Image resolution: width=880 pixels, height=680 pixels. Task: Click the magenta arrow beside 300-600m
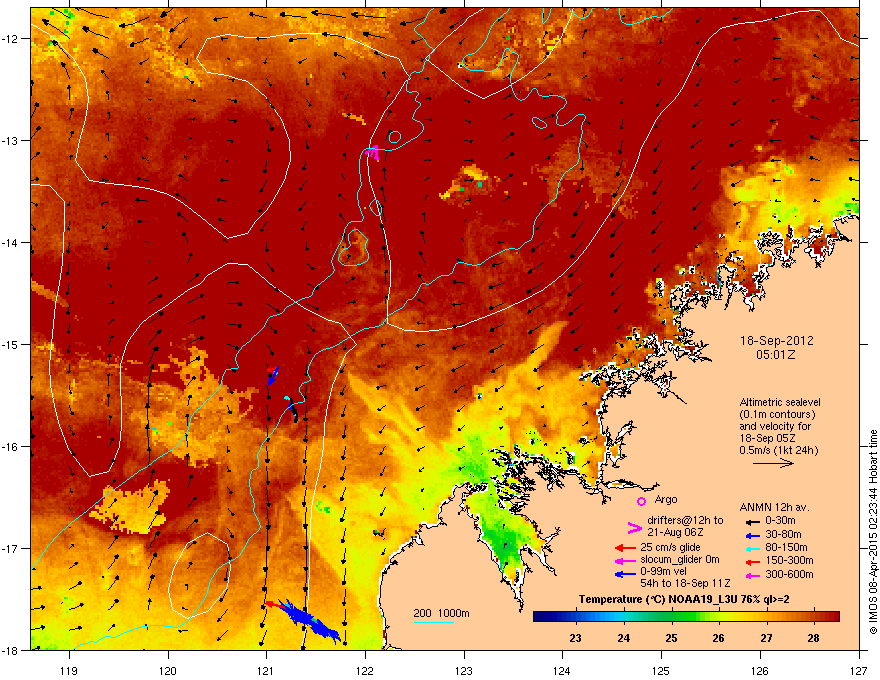click(751, 575)
